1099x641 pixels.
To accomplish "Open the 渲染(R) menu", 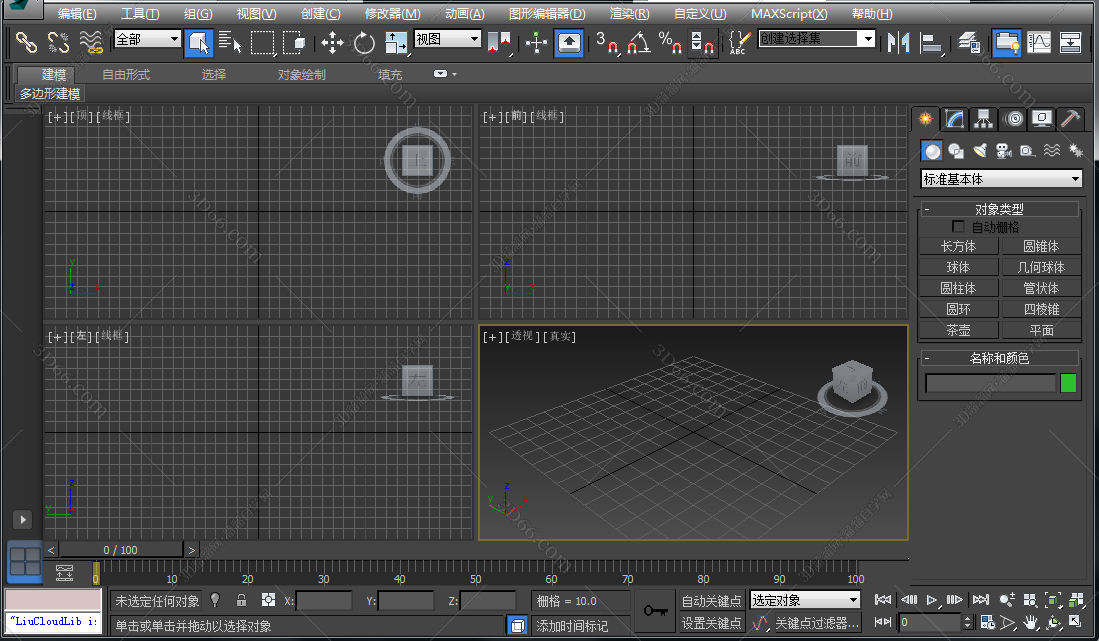I will pyautogui.click(x=629, y=13).
